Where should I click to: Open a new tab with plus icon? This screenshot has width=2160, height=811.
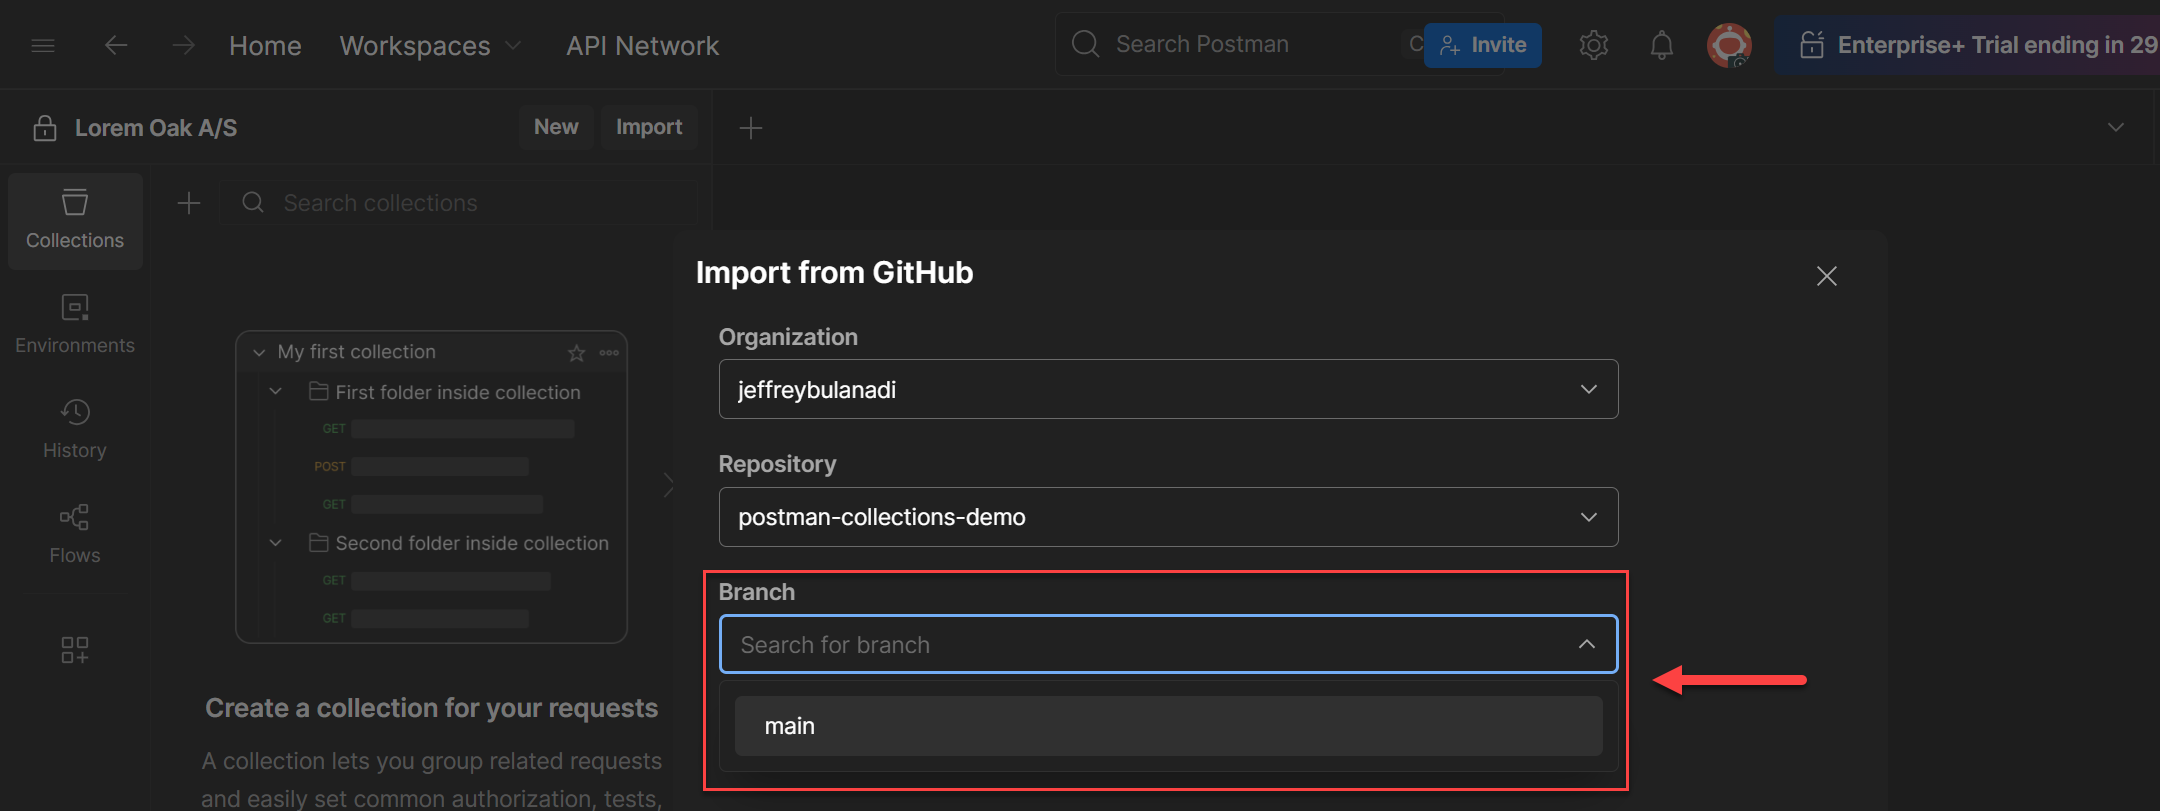tap(750, 128)
